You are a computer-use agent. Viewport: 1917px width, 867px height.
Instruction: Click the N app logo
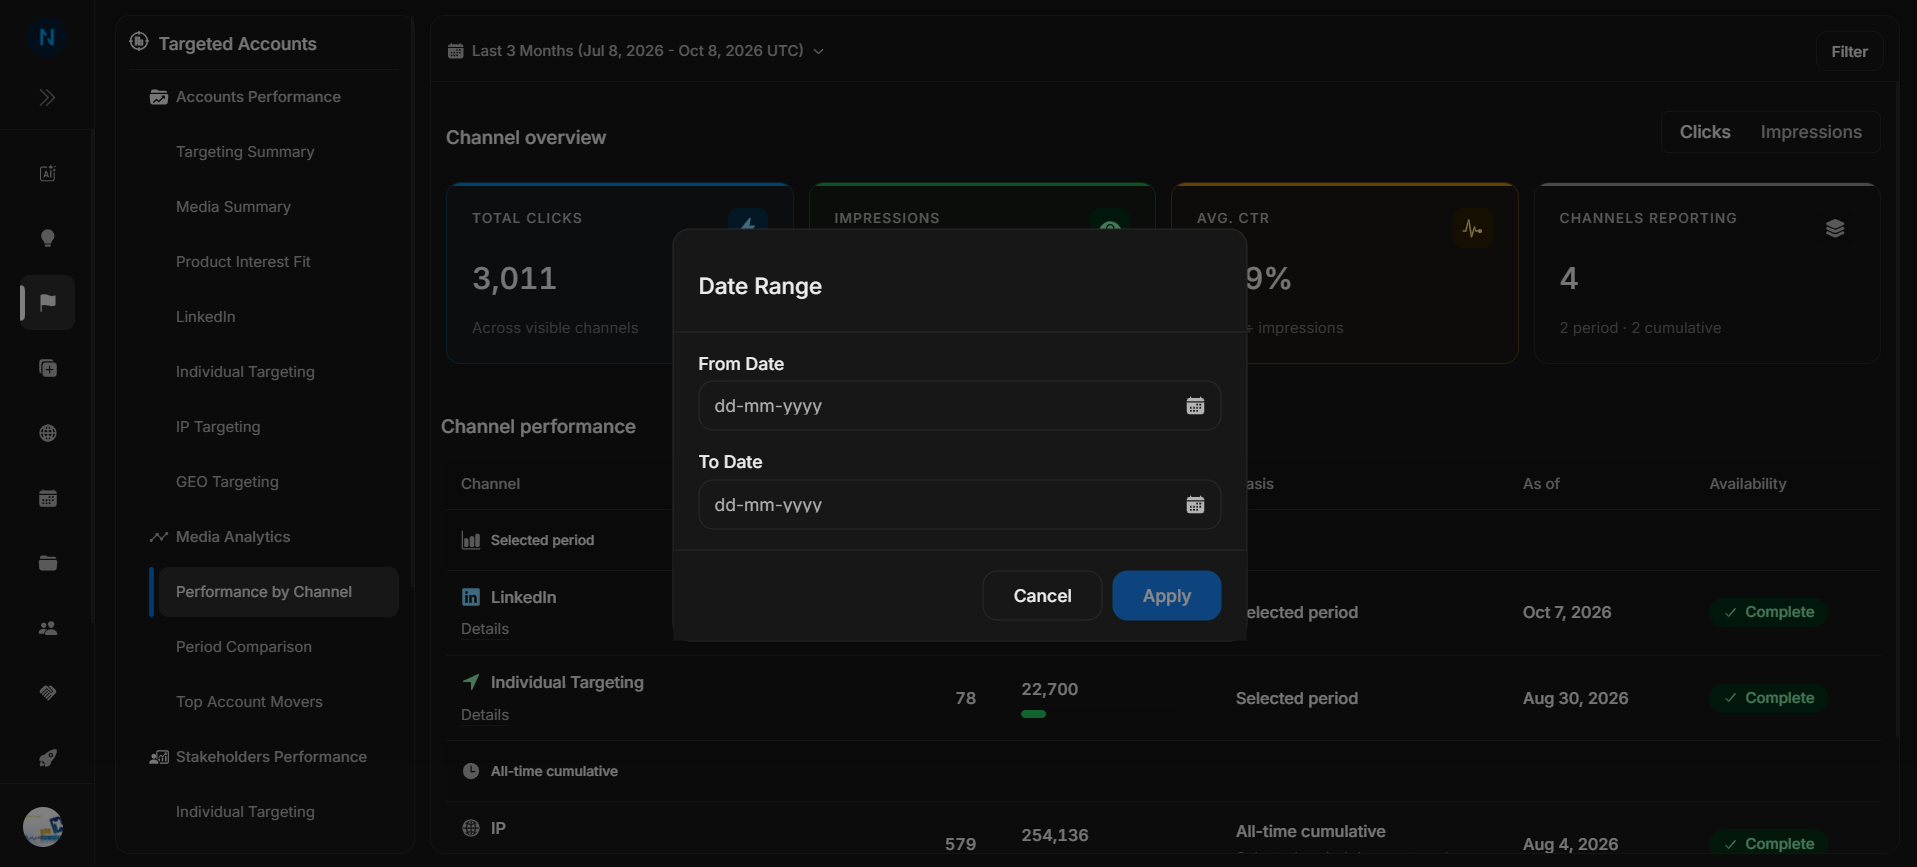coord(46,38)
